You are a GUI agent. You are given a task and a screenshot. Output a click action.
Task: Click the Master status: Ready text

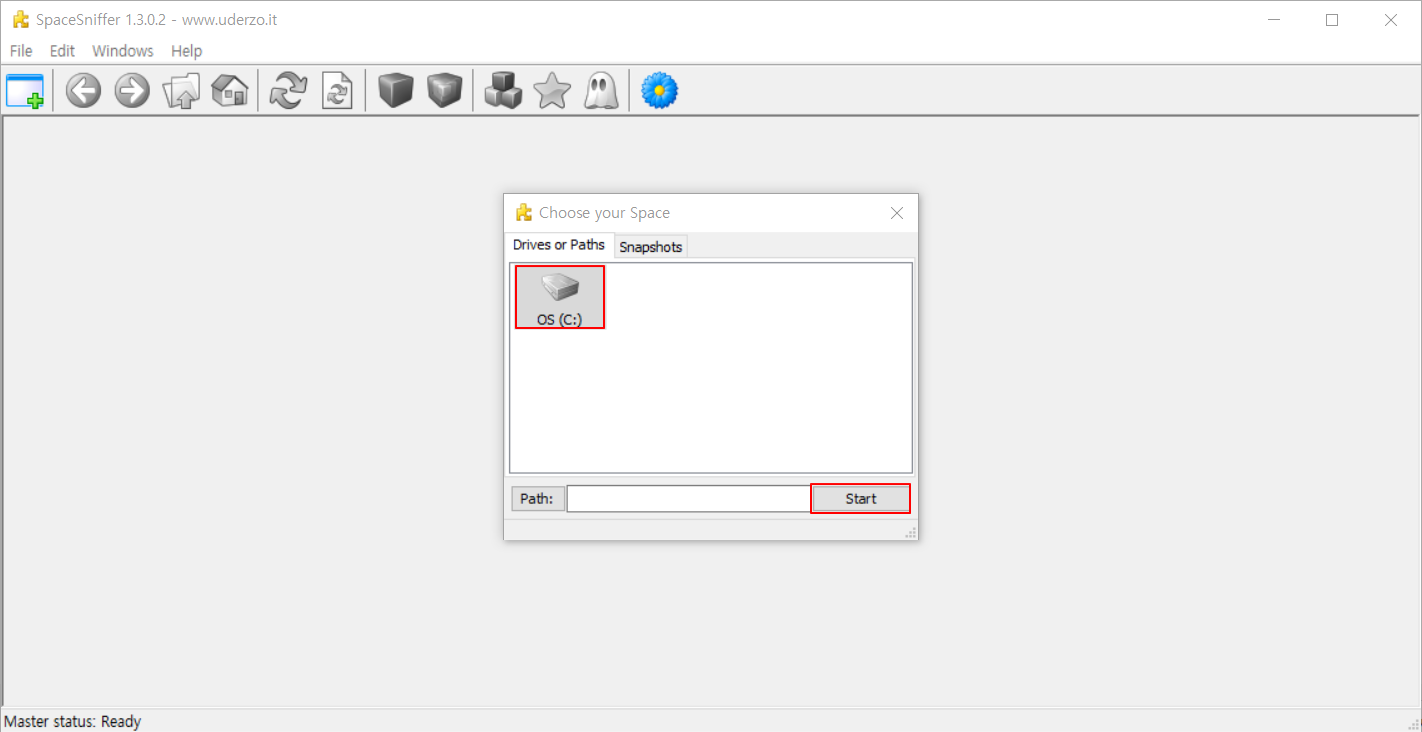[x=73, y=722]
